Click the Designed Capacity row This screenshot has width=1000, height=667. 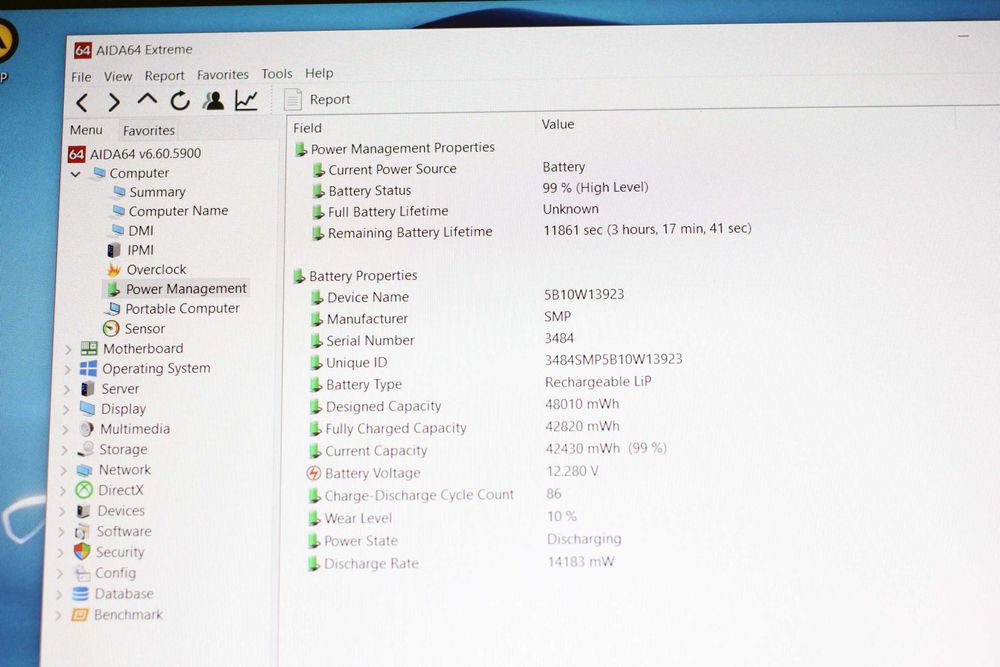(x=464, y=405)
